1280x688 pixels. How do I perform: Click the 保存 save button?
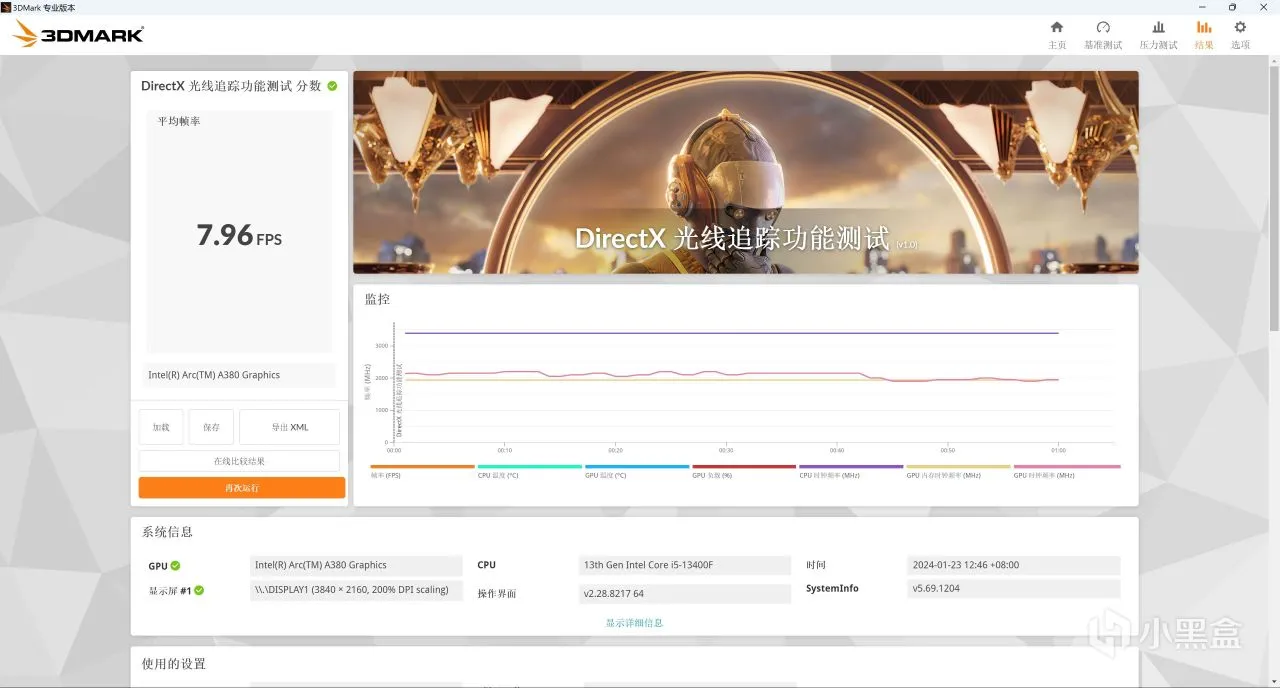click(x=211, y=427)
